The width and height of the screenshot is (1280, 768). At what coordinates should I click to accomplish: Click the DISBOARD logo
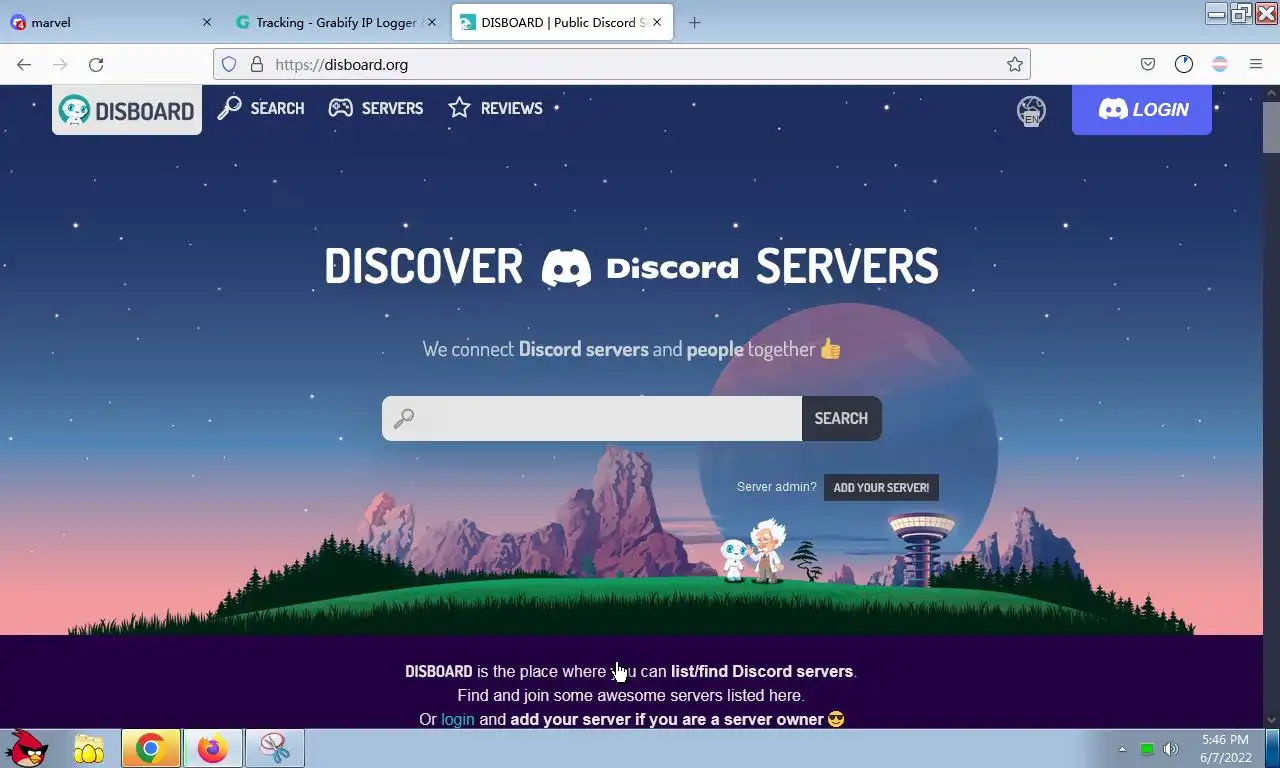click(127, 110)
